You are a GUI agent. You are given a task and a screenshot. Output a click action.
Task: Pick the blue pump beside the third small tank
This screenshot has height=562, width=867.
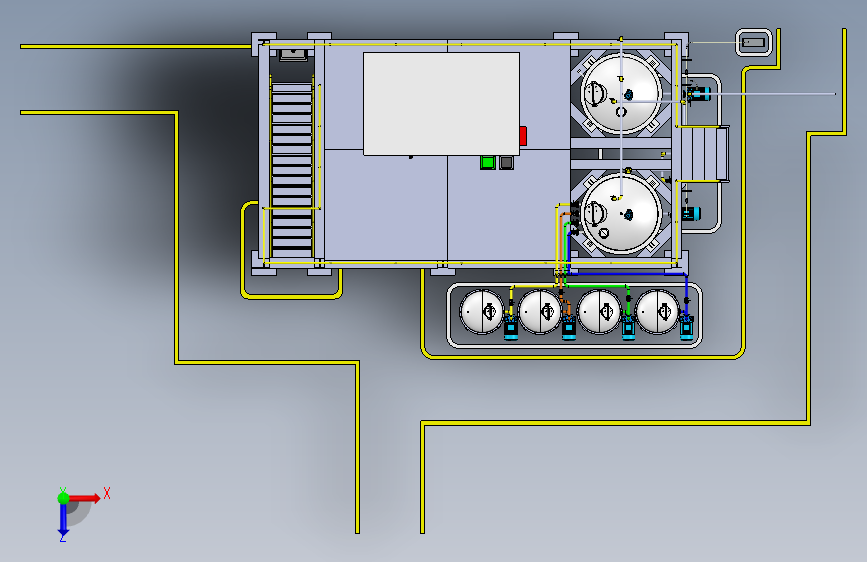[x=628, y=327]
